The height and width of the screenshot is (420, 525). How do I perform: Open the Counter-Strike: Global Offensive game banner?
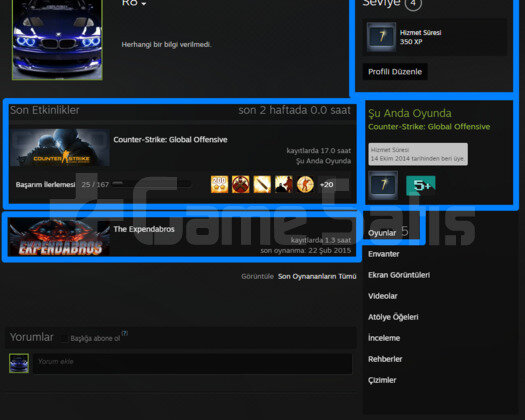pyautogui.click(x=60, y=148)
